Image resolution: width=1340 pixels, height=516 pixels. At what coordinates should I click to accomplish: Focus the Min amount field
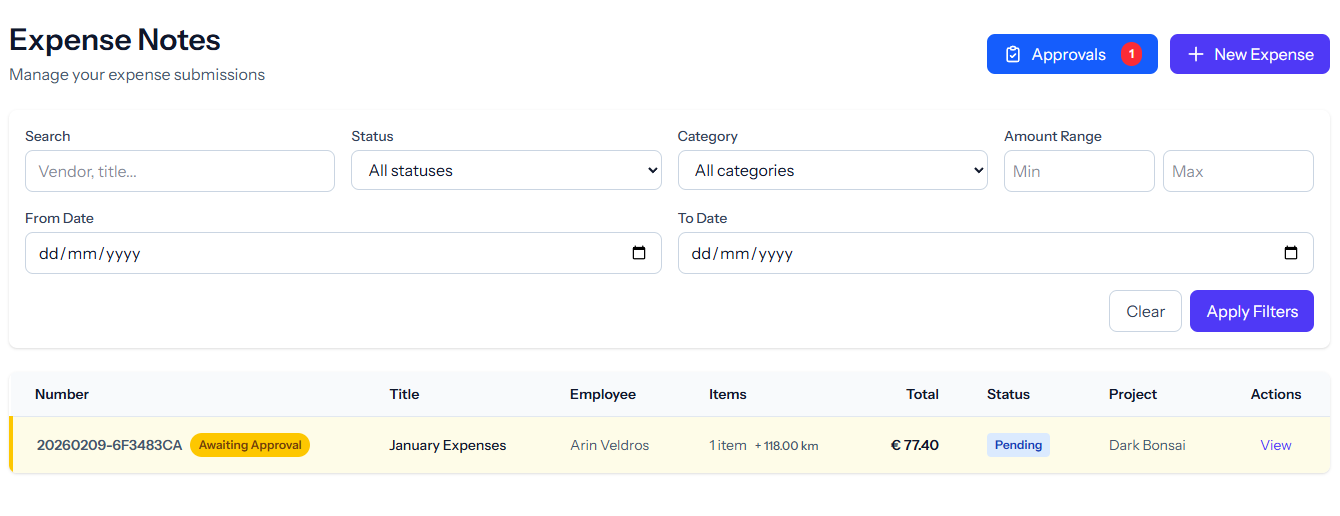(1078, 171)
